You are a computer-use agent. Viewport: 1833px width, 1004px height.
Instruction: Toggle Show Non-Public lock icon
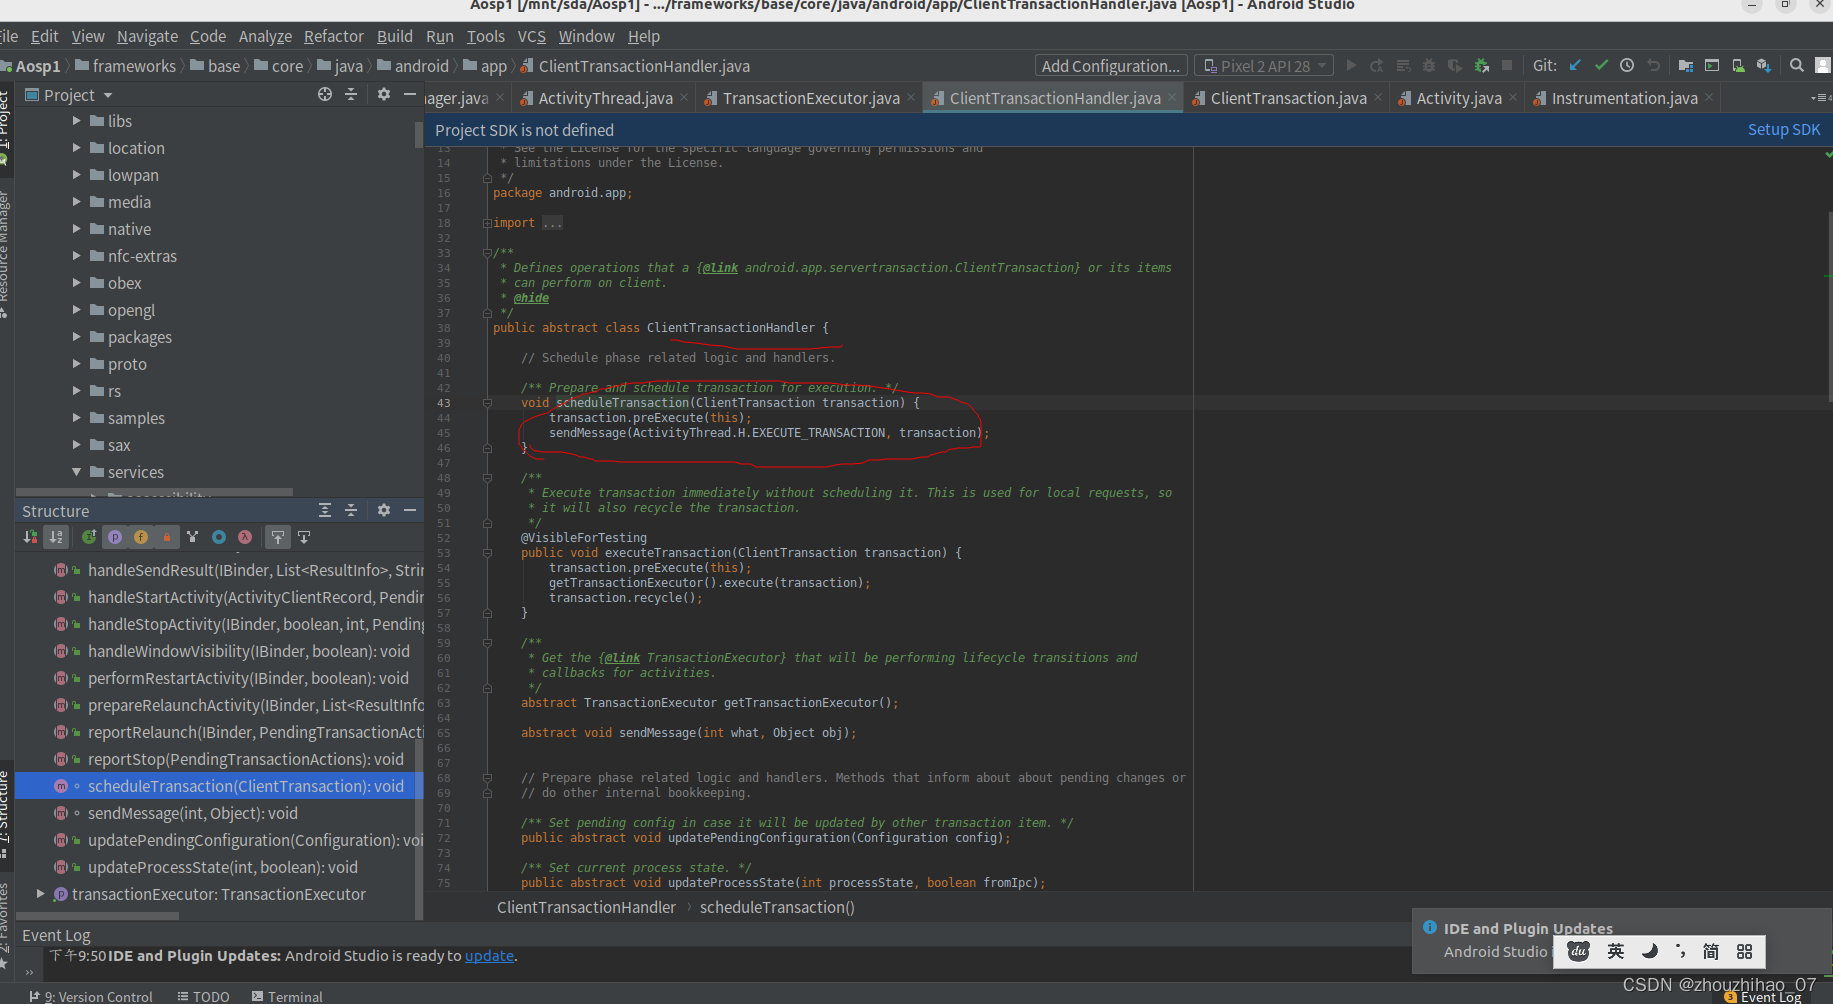(x=167, y=537)
